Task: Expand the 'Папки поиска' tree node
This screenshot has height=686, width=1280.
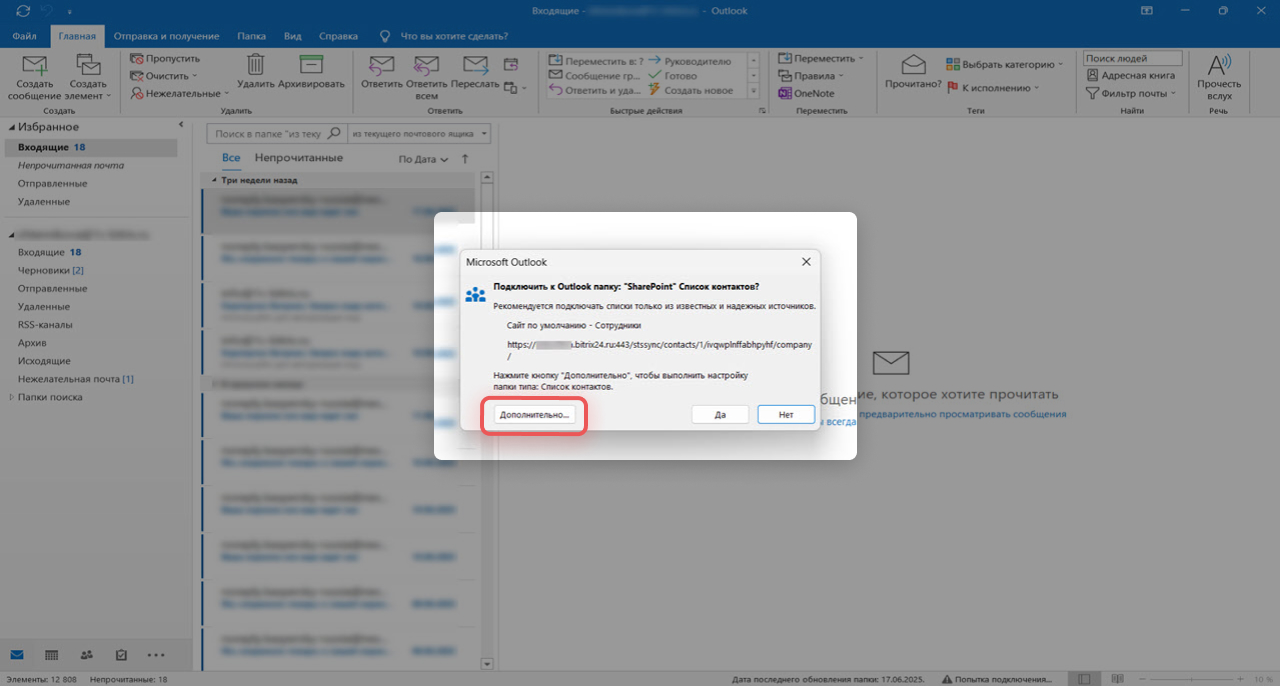Action: tap(11, 397)
